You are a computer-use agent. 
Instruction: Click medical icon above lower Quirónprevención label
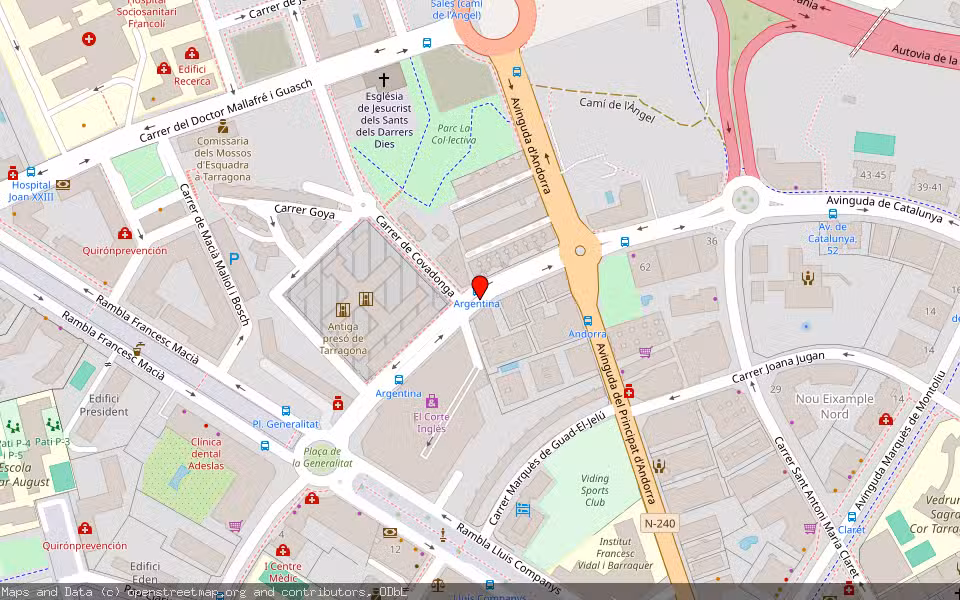point(85,528)
